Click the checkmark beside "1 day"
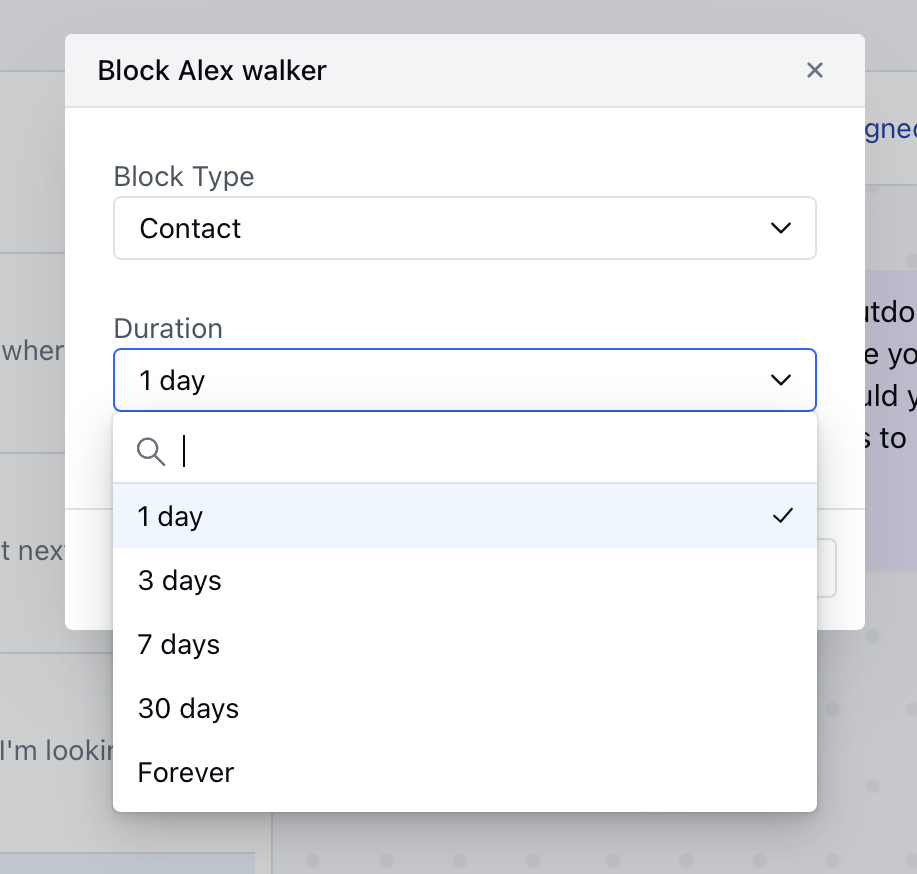This screenshot has width=917, height=874. 782,516
